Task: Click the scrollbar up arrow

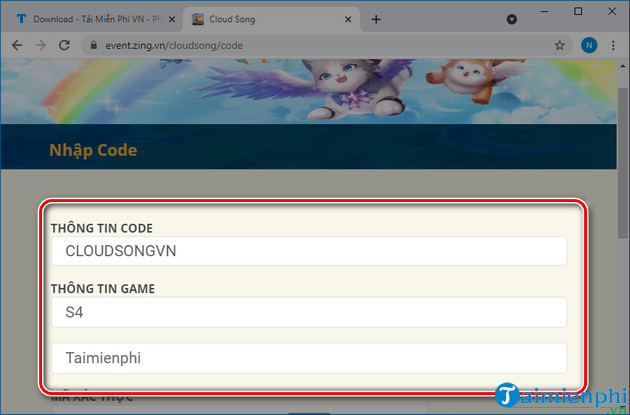Action: 623,66
